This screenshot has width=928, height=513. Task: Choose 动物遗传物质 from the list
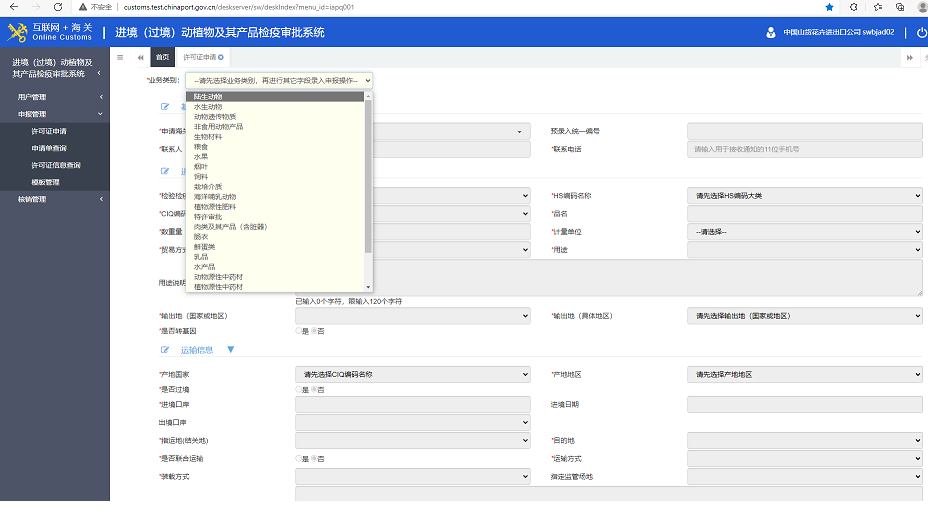(x=275, y=117)
